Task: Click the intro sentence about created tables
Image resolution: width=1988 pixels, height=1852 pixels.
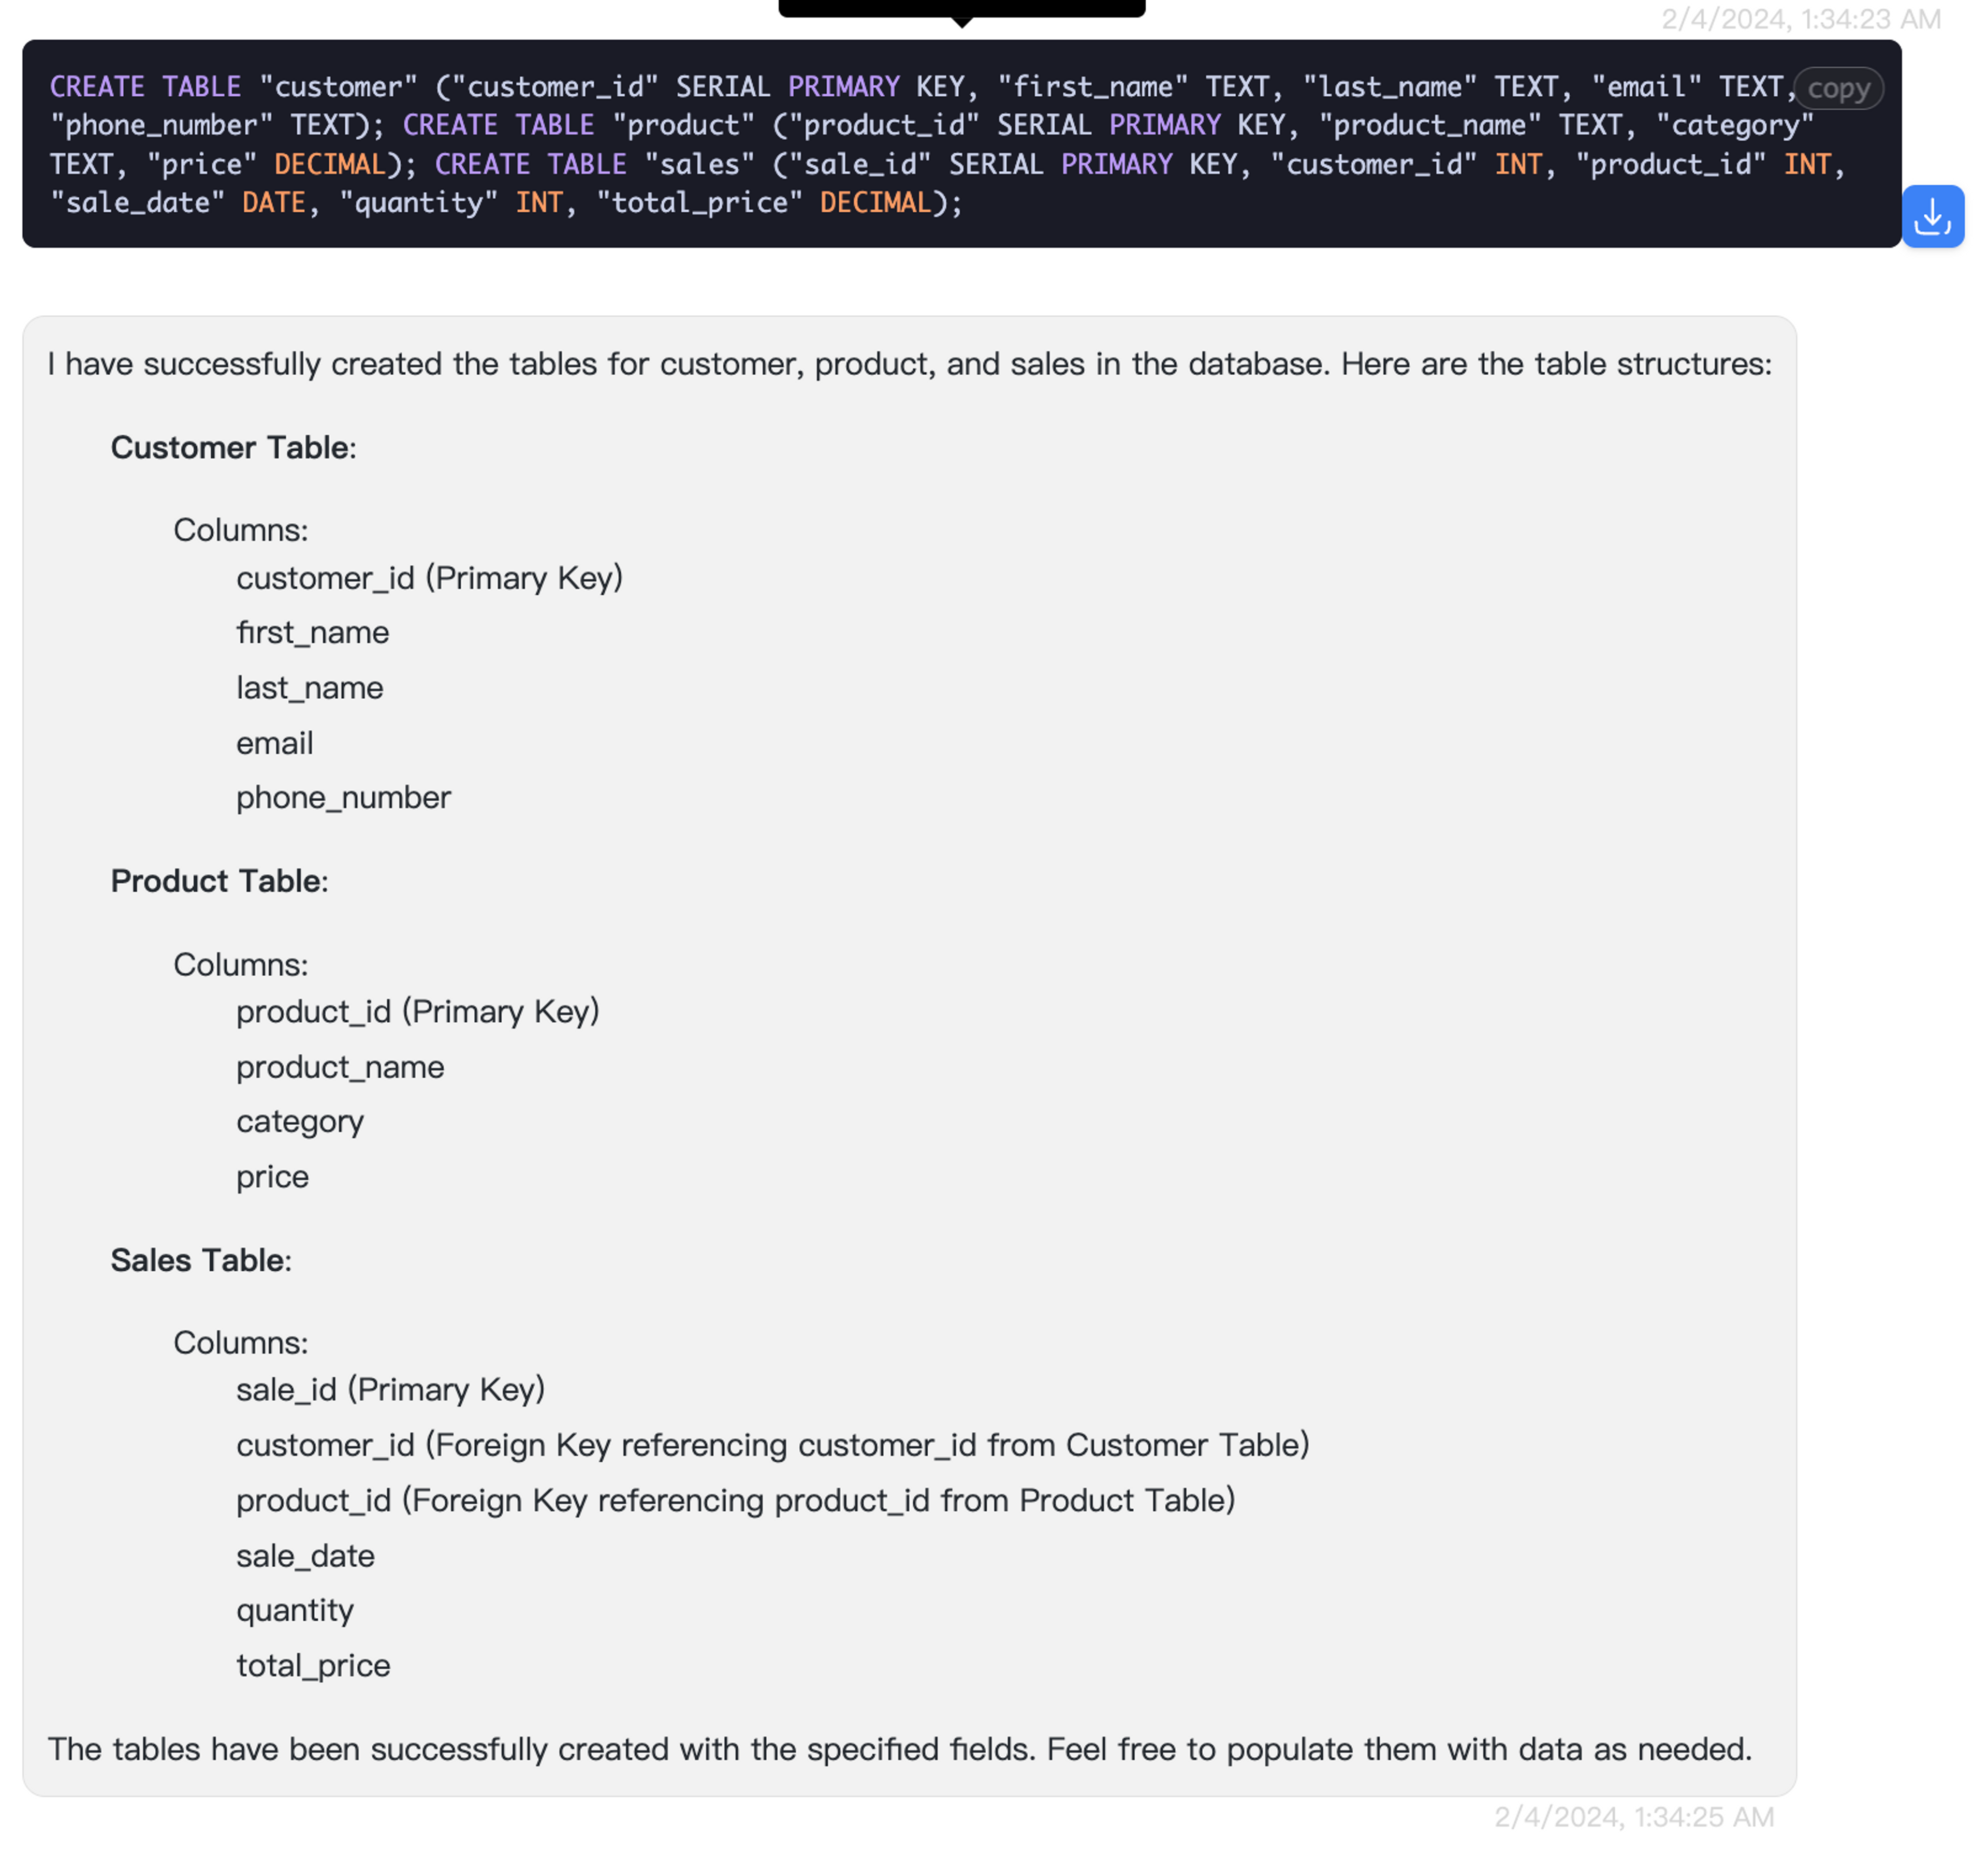Action: [908, 364]
